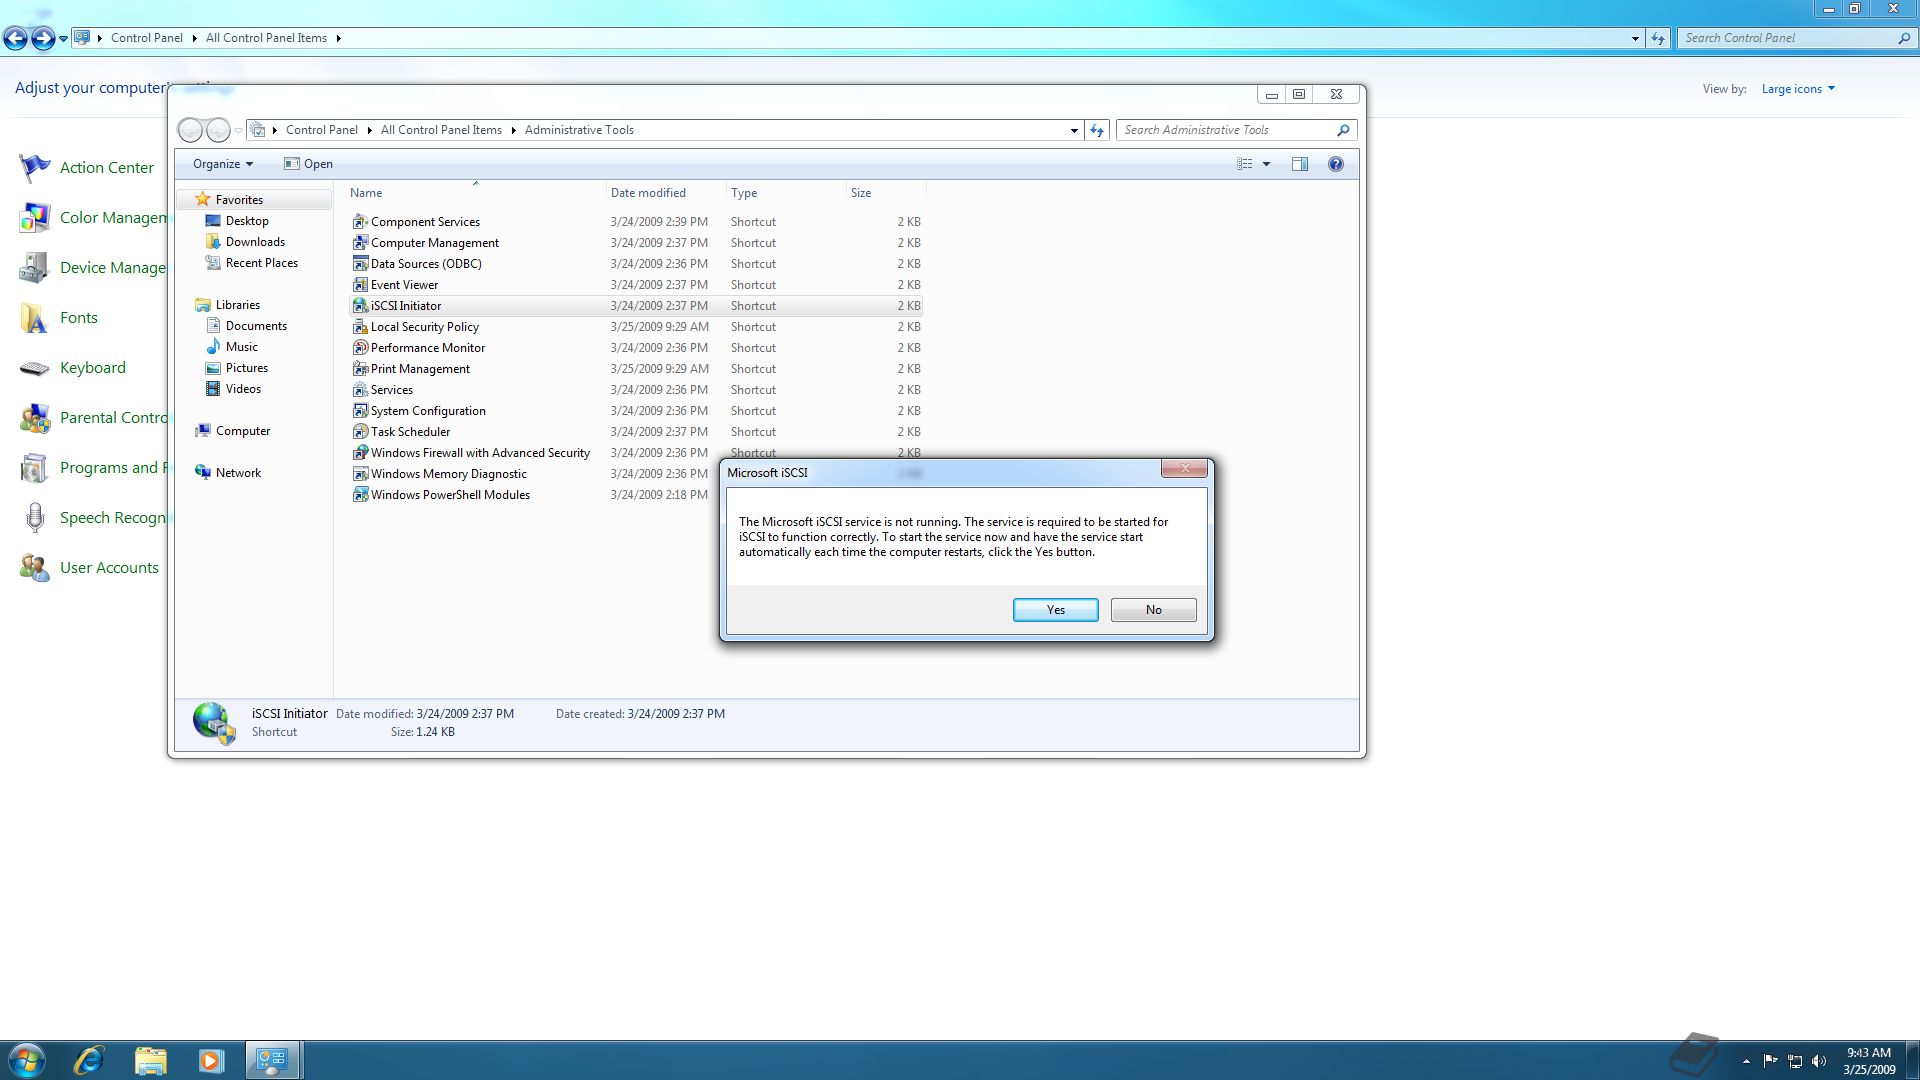Sort by the Date modified column header
The image size is (1920, 1080).
tap(665, 193)
